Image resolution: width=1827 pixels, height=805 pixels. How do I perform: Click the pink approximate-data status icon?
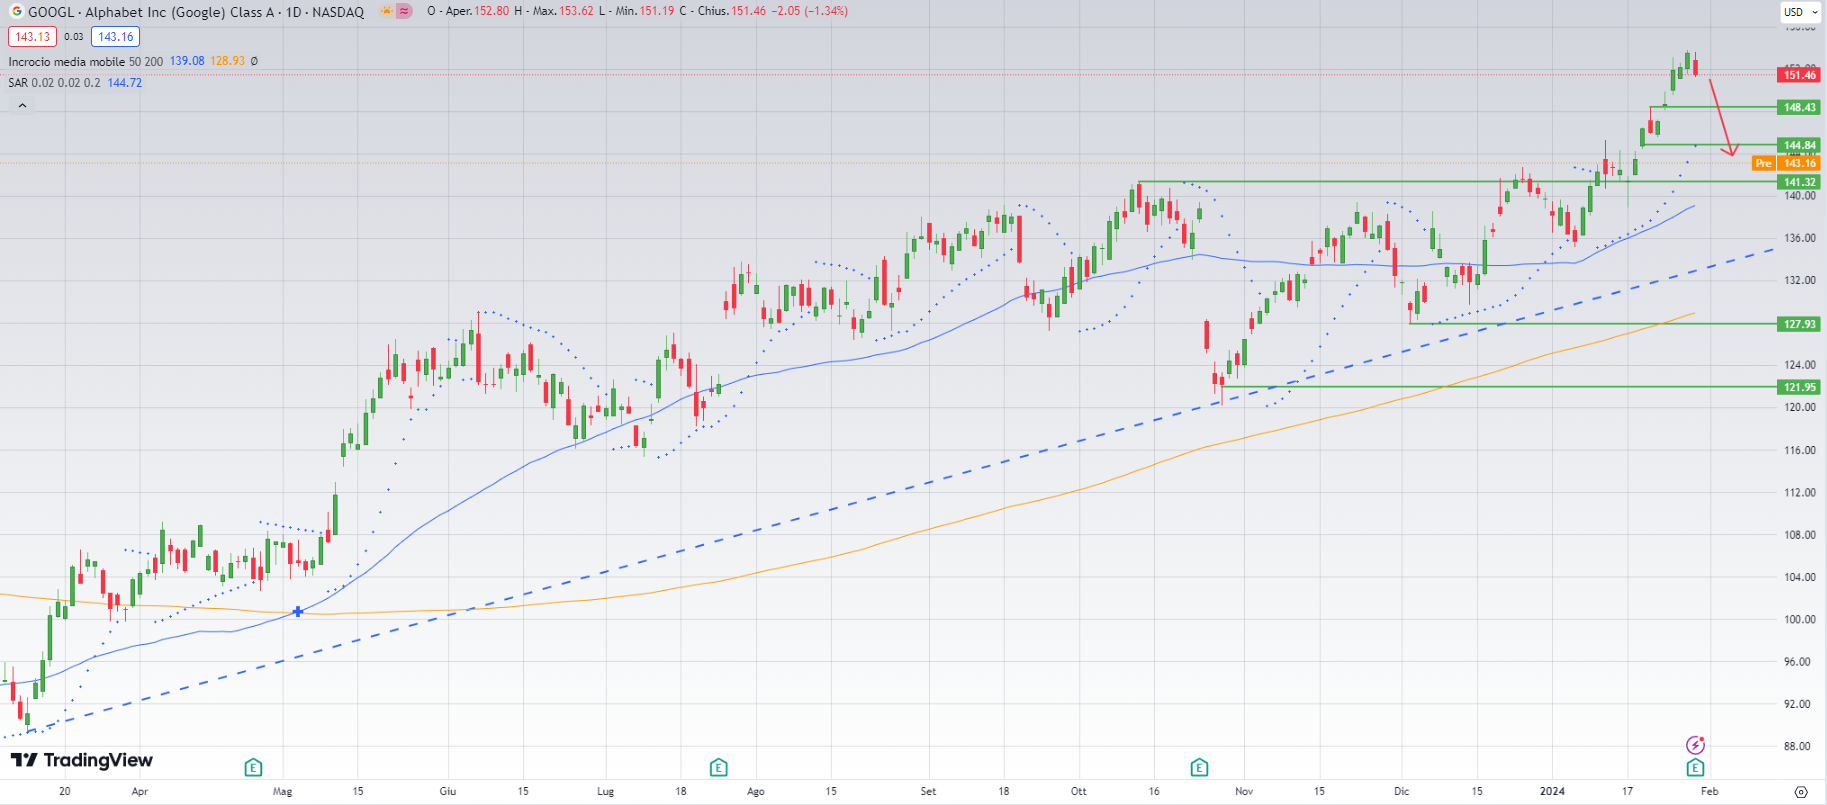tap(404, 11)
